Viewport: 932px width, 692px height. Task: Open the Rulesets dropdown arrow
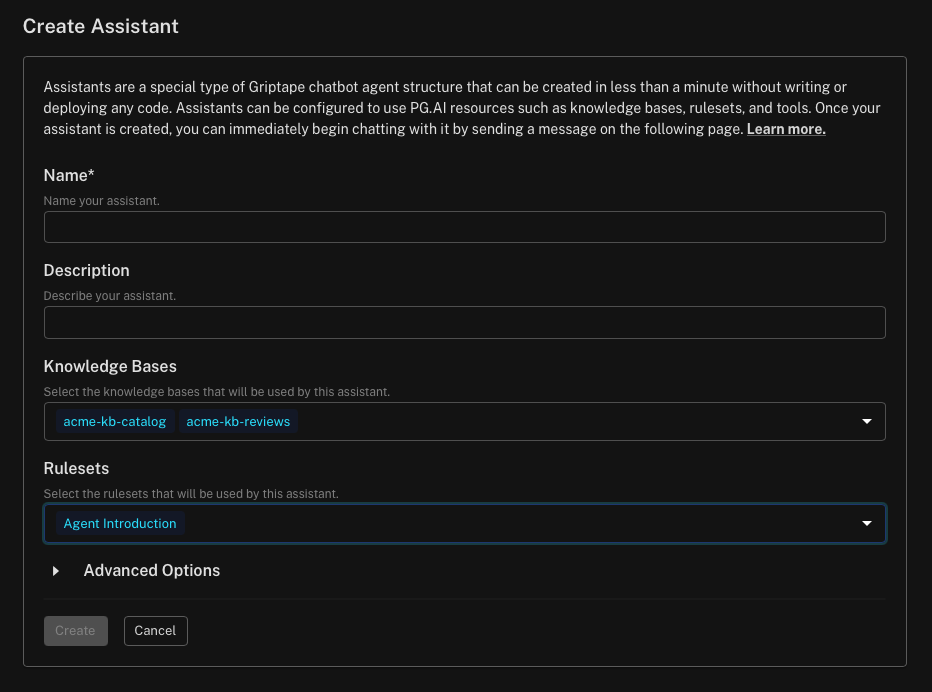pos(866,524)
